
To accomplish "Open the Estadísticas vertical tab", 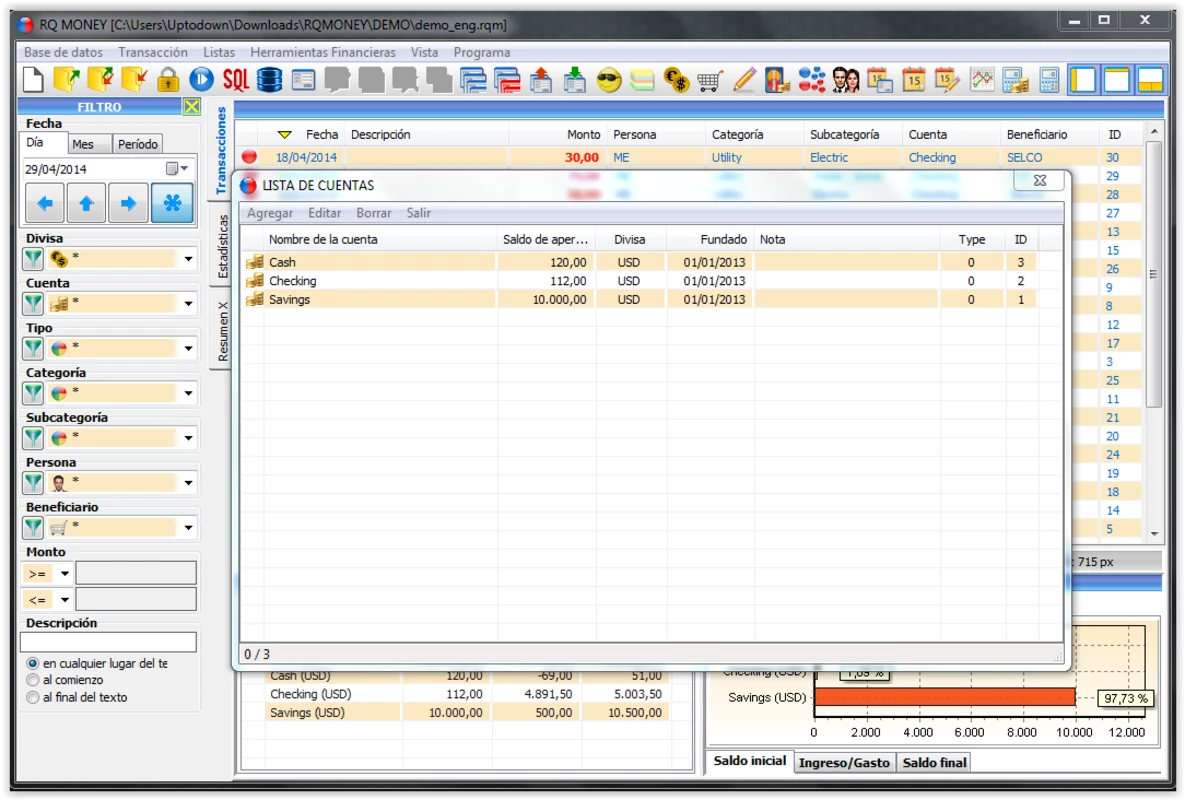I will (222, 246).
